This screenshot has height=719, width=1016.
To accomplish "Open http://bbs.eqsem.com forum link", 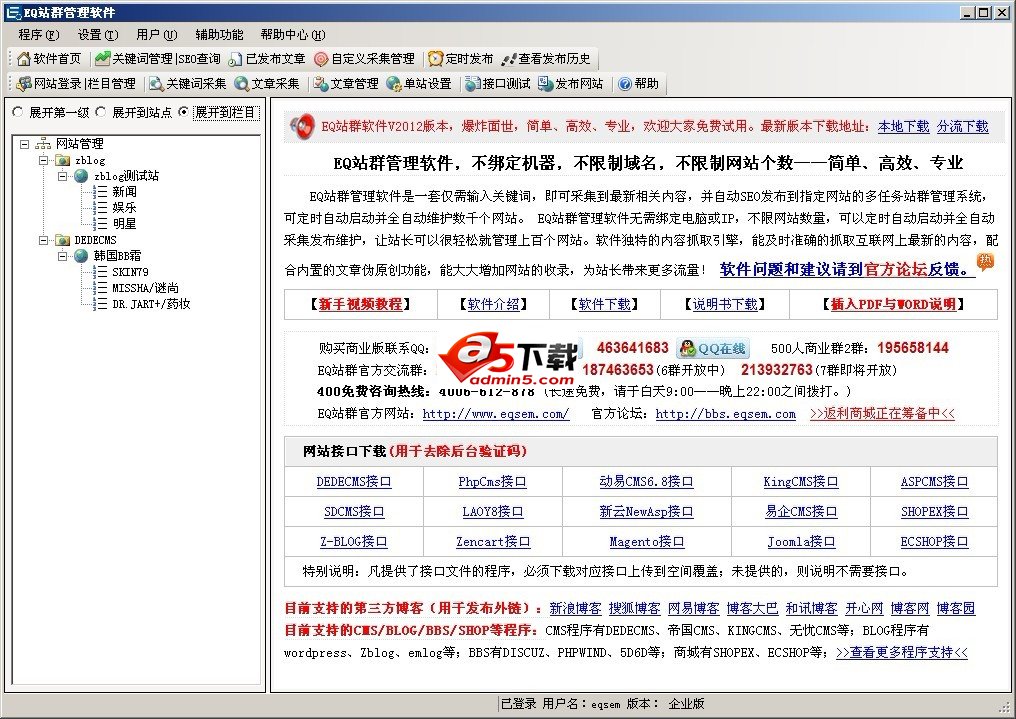I will pos(725,413).
